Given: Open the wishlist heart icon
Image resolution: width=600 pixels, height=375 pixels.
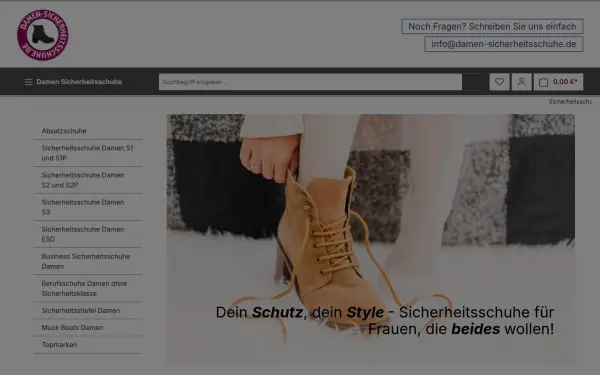Looking at the screenshot, I should pyautogui.click(x=499, y=82).
